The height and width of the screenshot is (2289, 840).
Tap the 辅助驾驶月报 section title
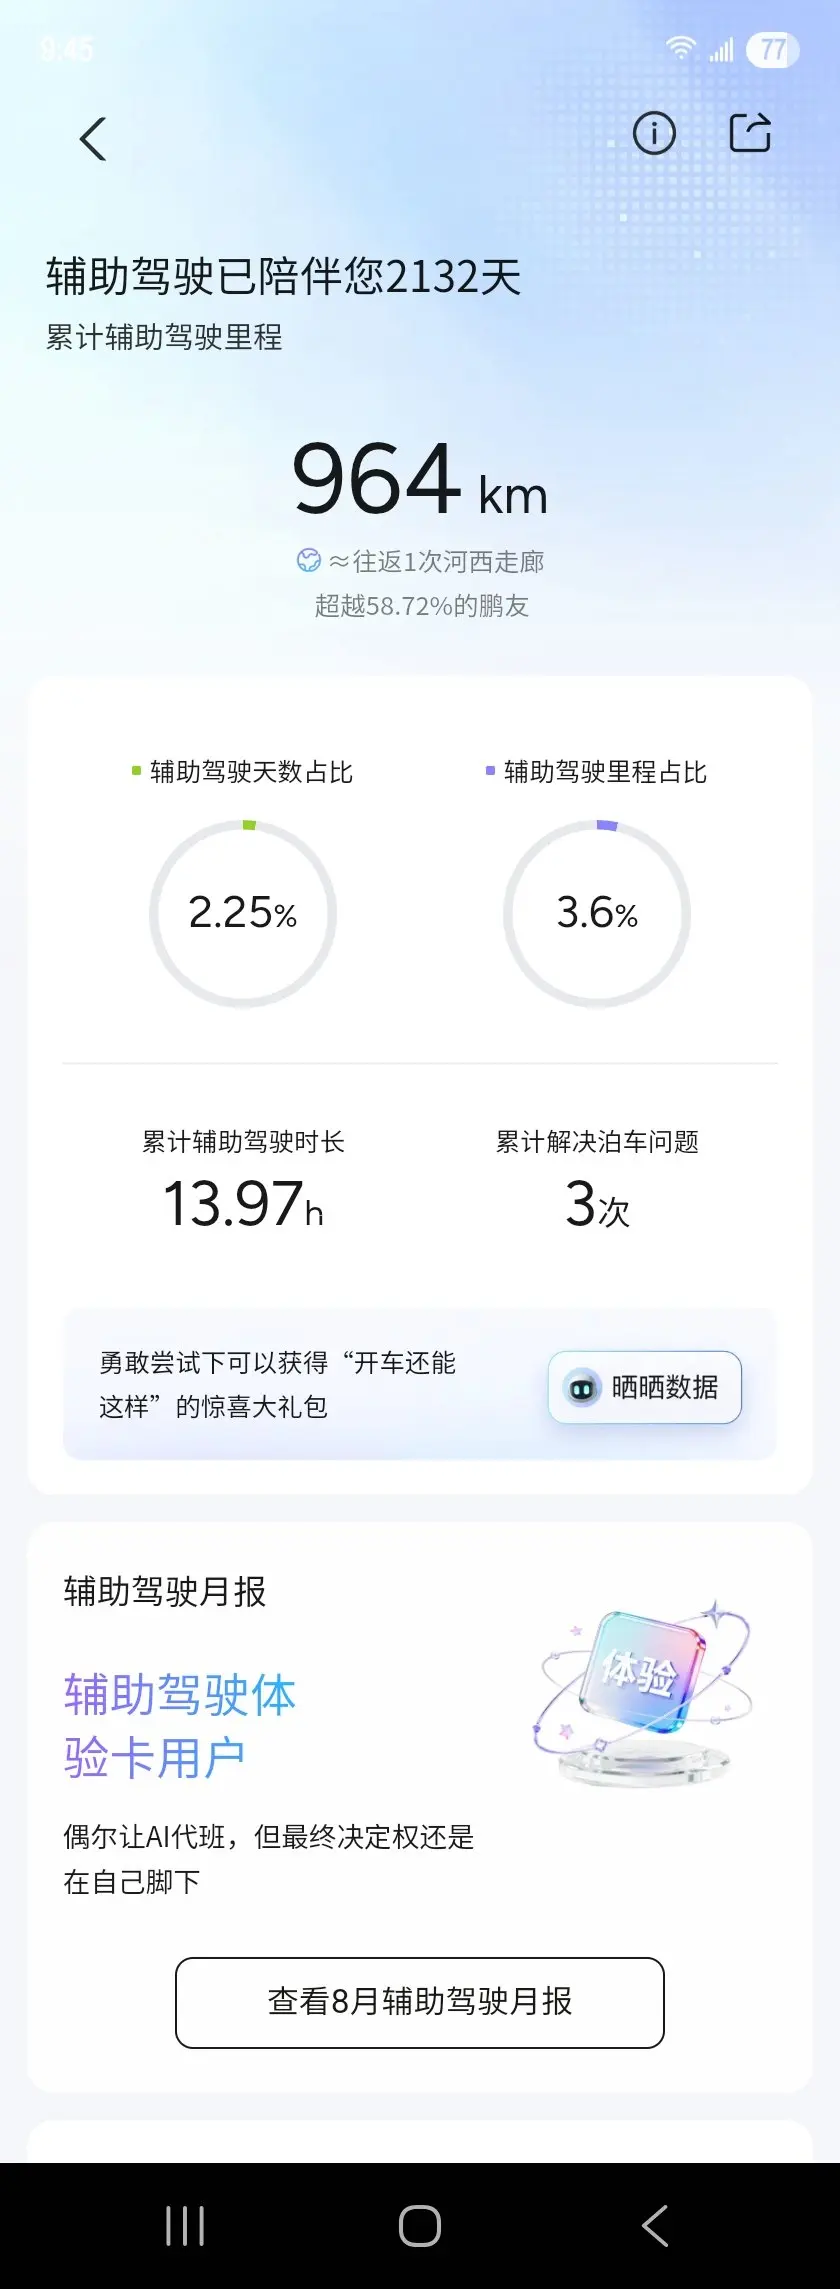click(165, 1591)
